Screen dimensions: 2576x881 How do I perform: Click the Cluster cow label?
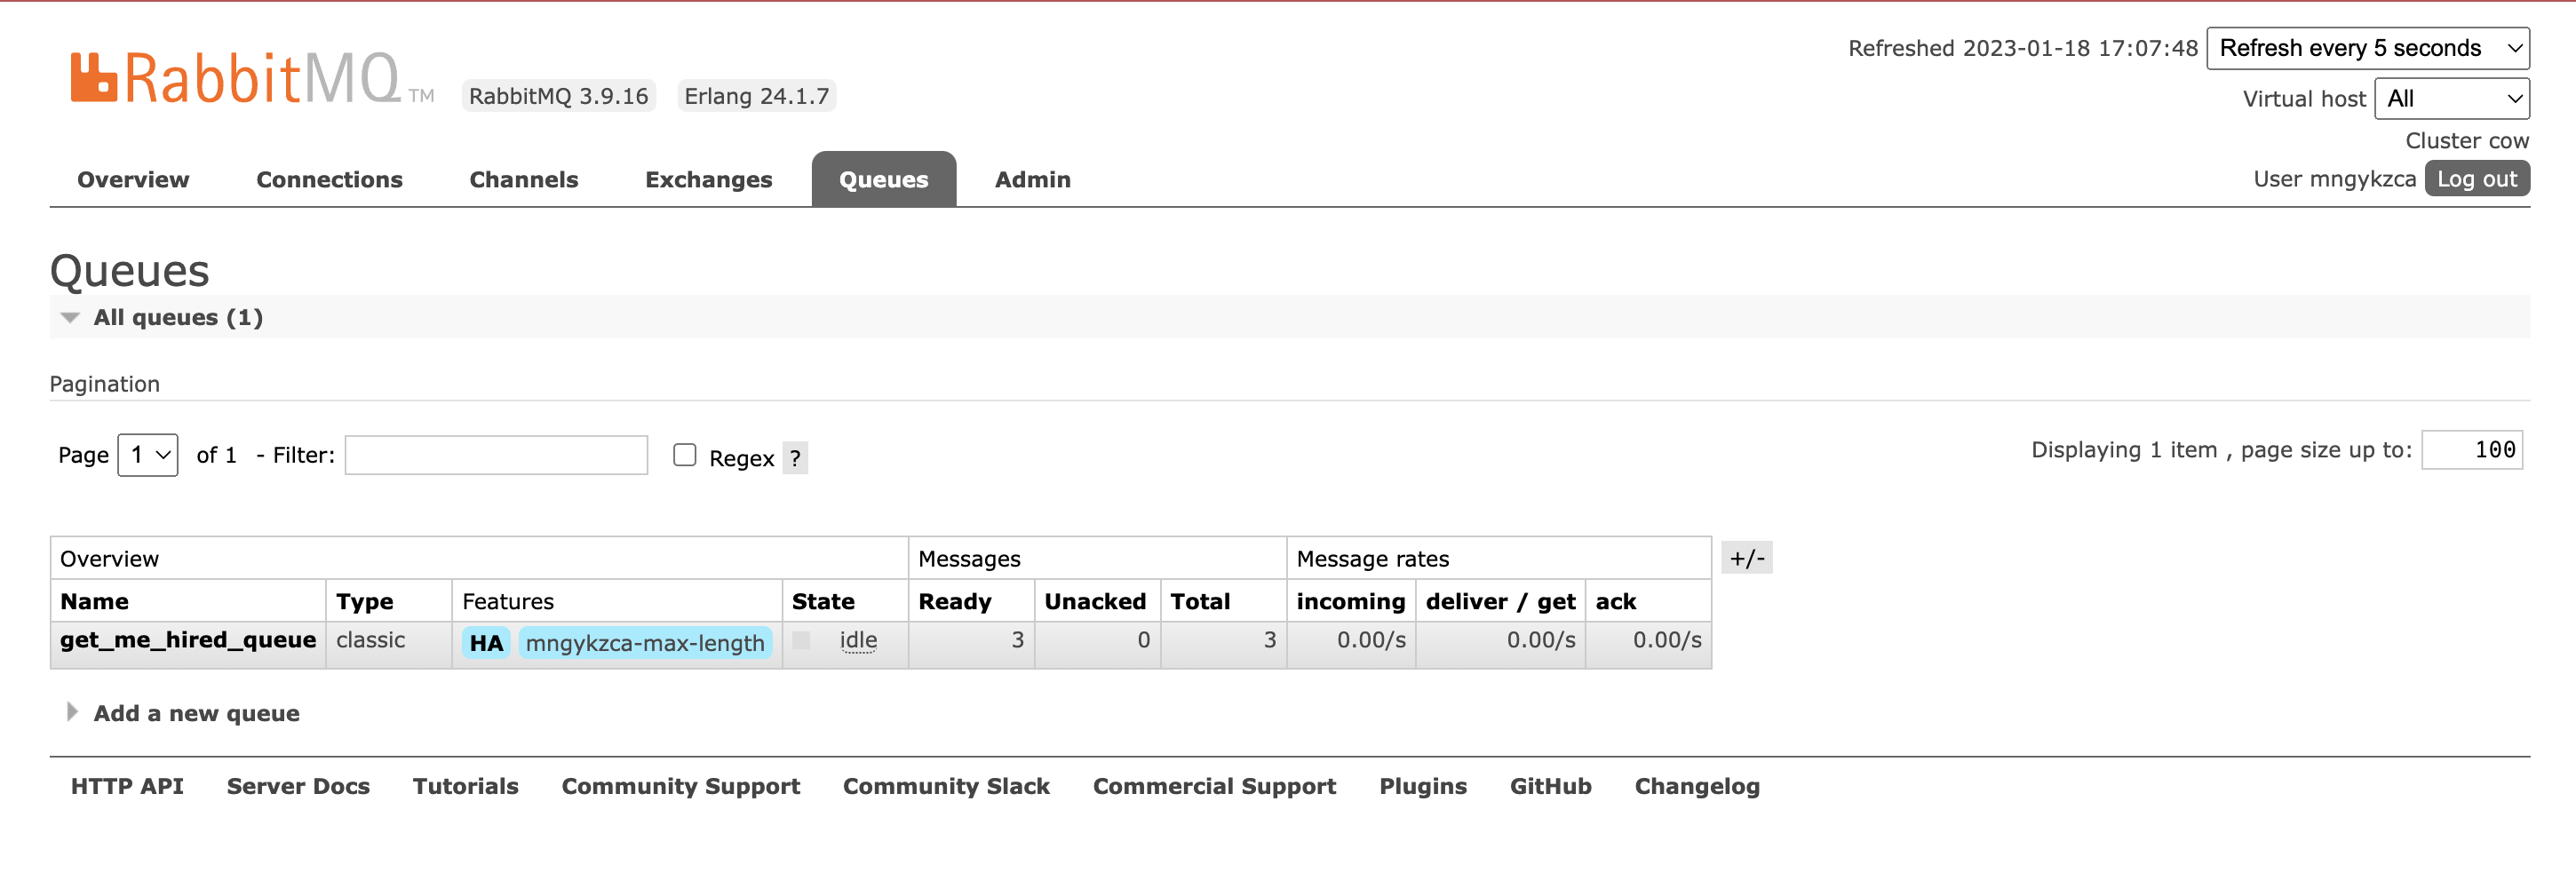pyautogui.click(x=2466, y=141)
